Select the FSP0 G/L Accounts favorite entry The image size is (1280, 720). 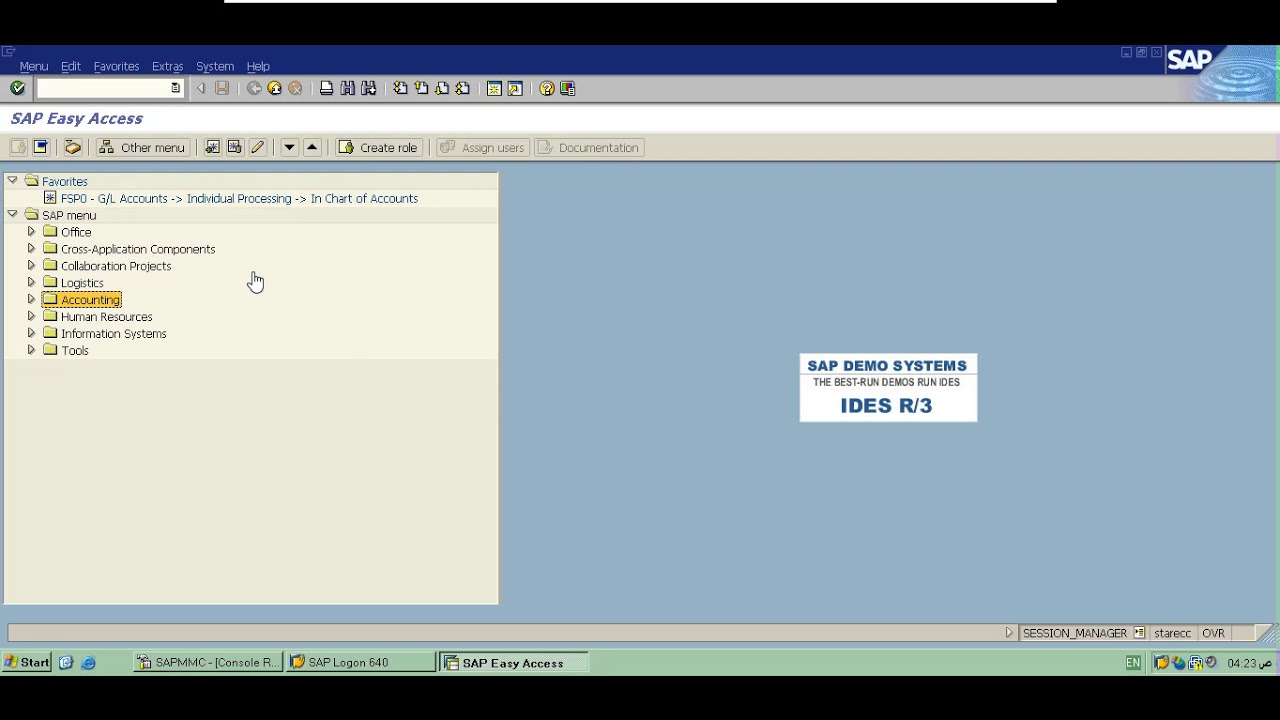[x=239, y=198]
